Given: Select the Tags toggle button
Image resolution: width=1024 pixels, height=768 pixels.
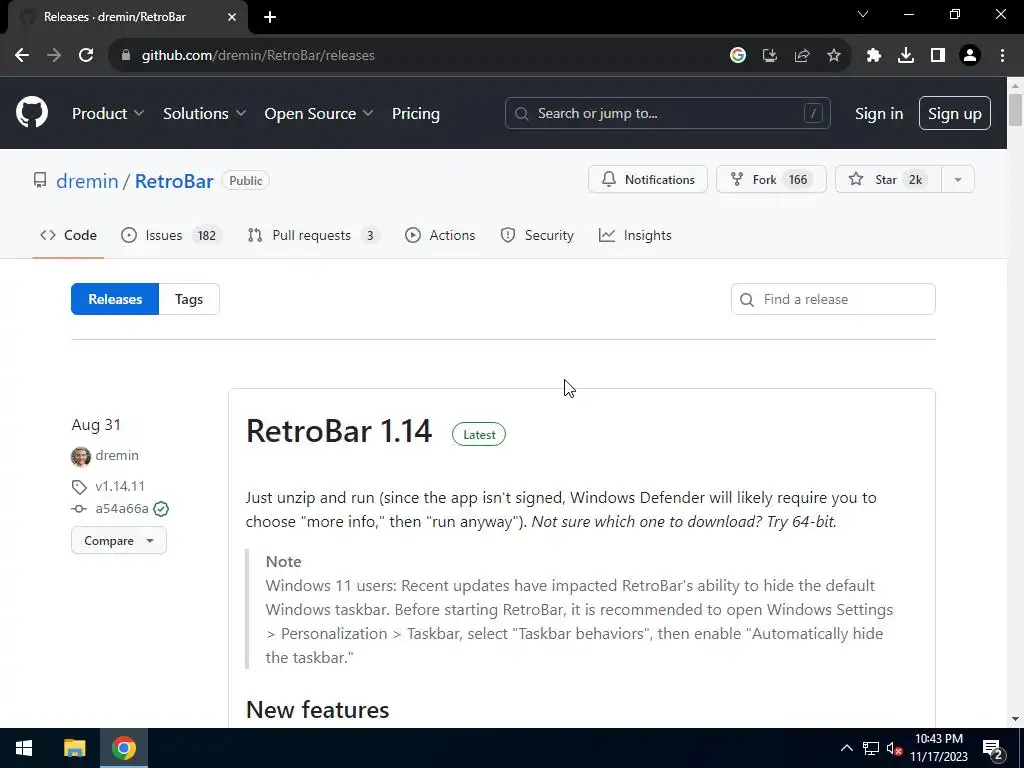Looking at the screenshot, I should (x=189, y=299).
